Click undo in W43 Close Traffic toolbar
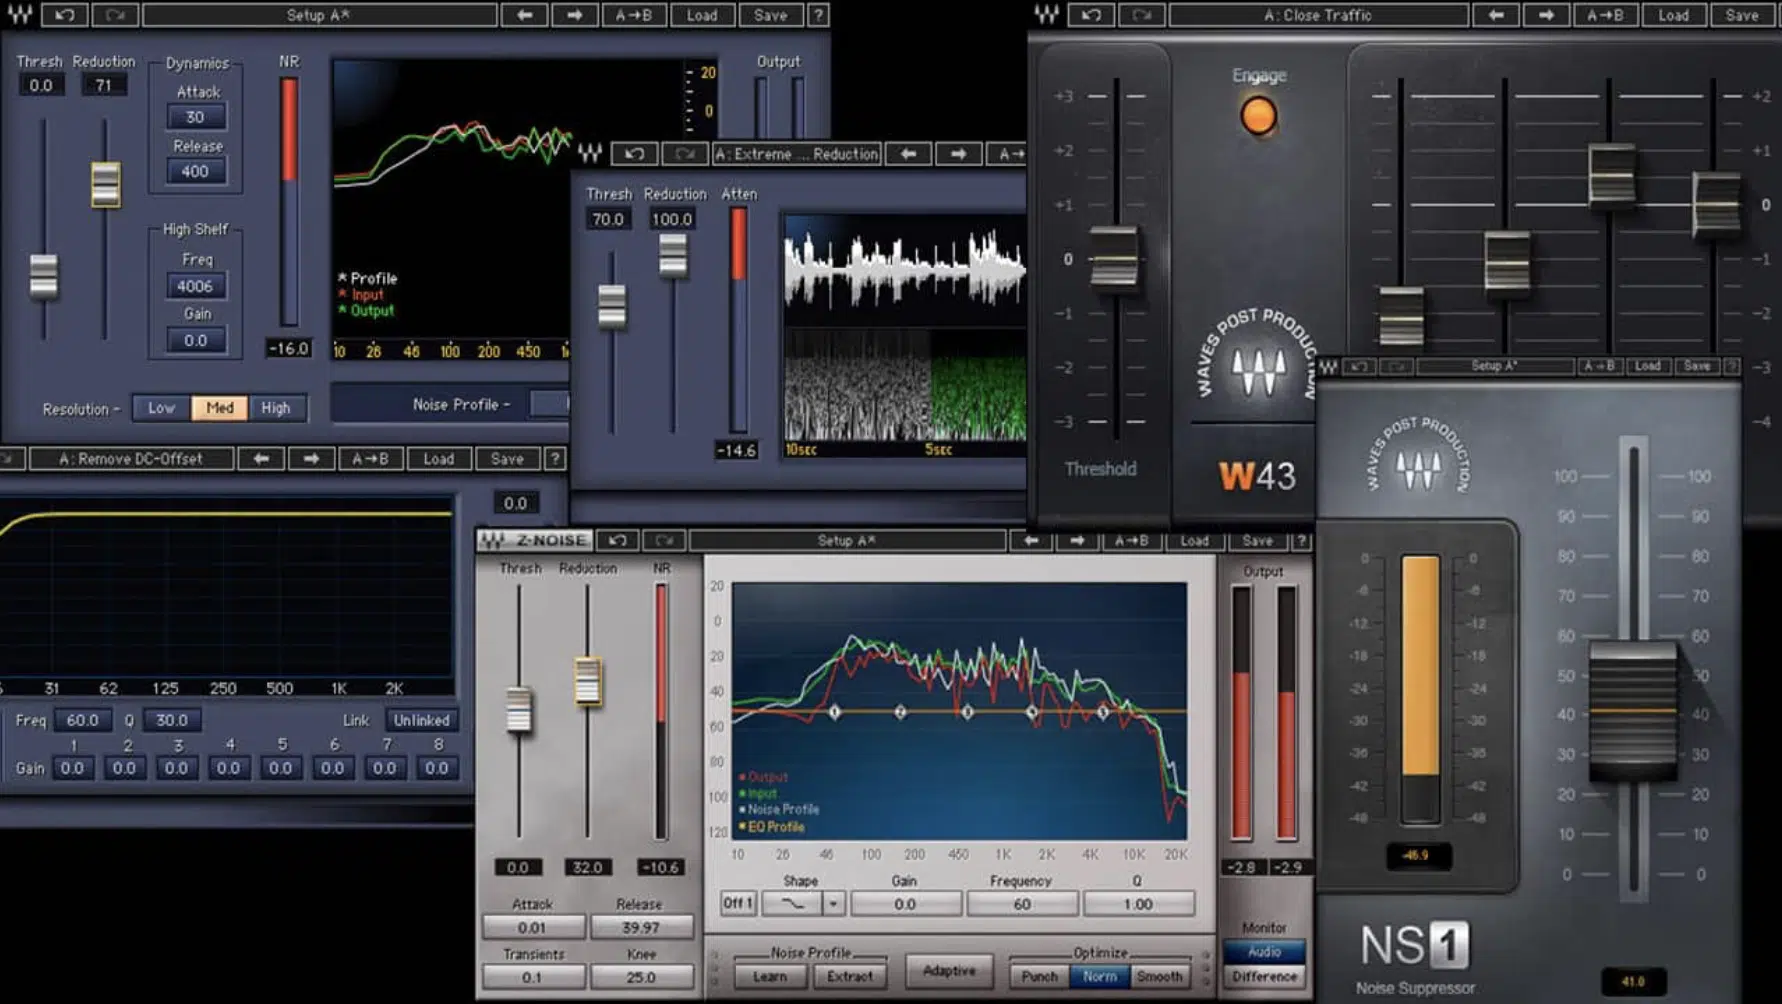This screenshot has height=1004, width=1782. click(x=1090, y=15)
